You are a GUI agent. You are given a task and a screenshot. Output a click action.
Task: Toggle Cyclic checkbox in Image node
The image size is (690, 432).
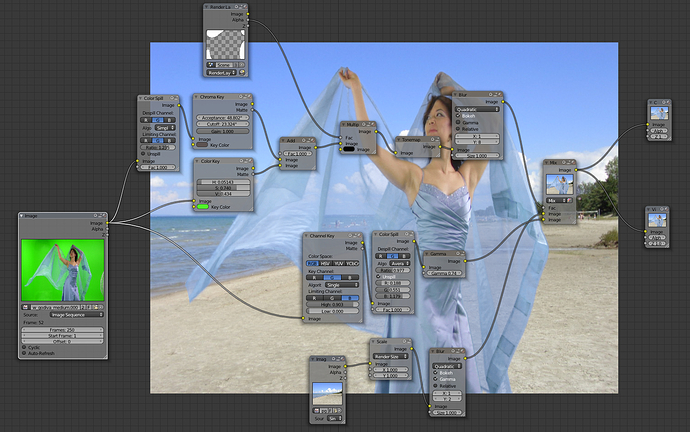click(24, 347)
